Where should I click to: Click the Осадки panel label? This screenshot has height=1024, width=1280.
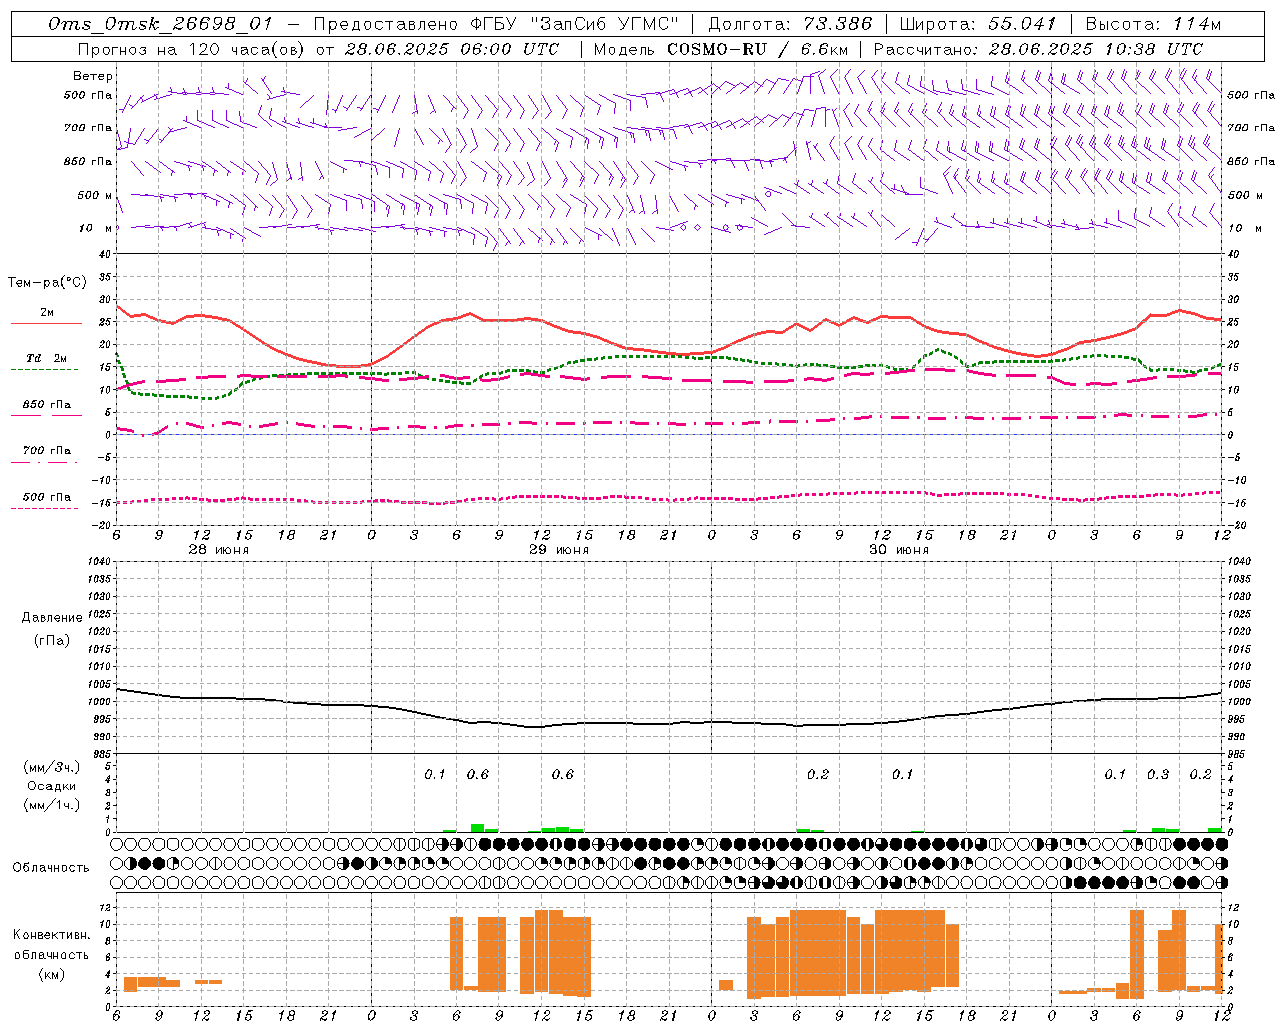pyautogui.click(x=51, y=786)
